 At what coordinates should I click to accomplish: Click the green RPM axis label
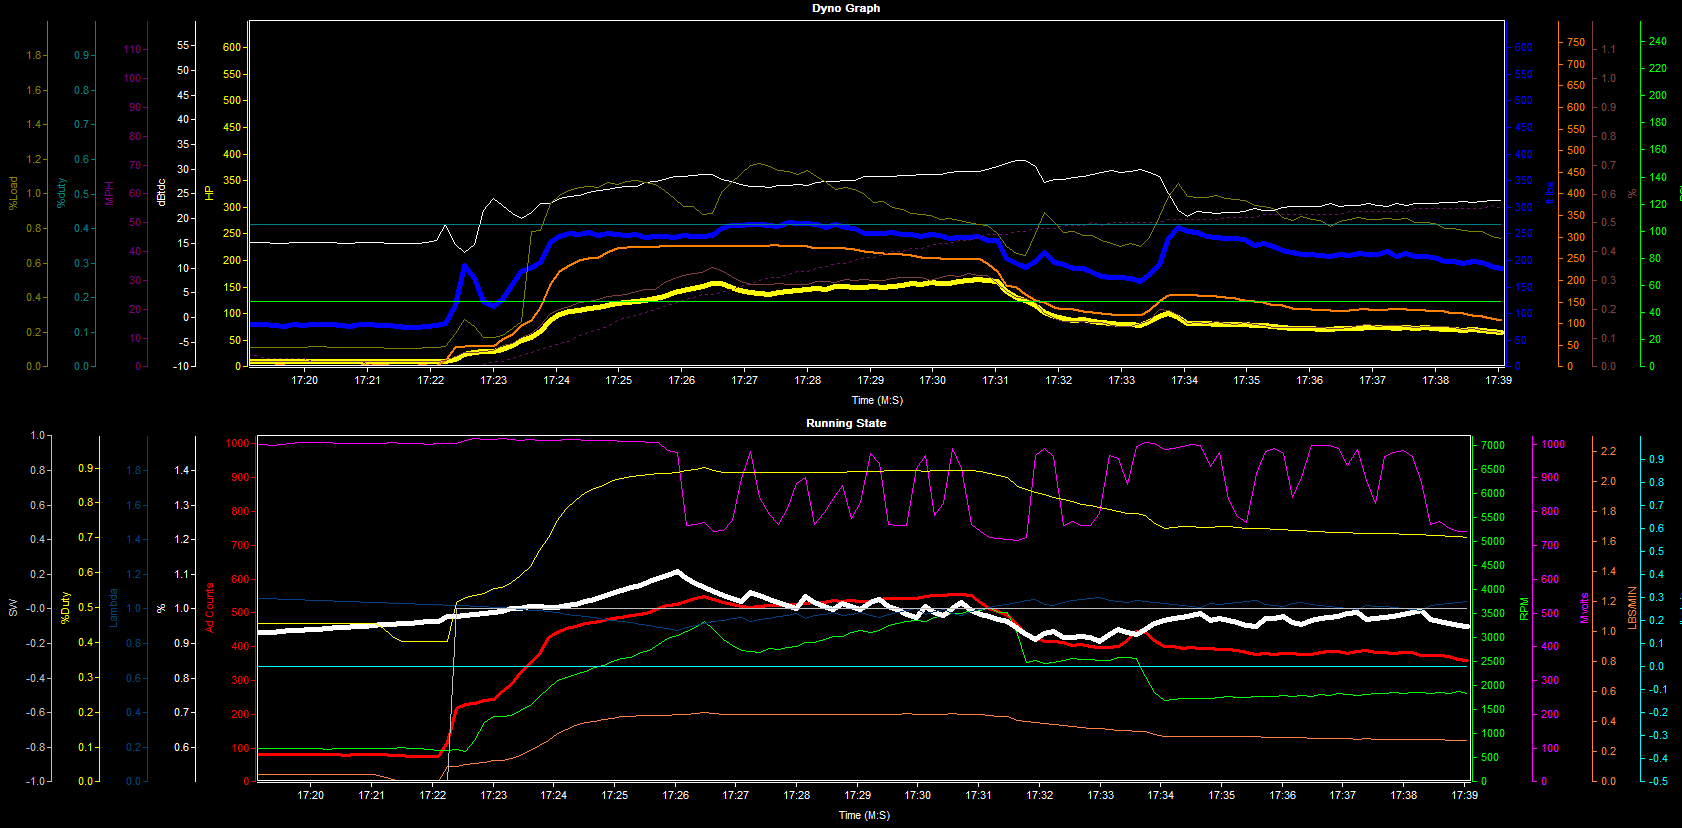tap(1524, 609)
